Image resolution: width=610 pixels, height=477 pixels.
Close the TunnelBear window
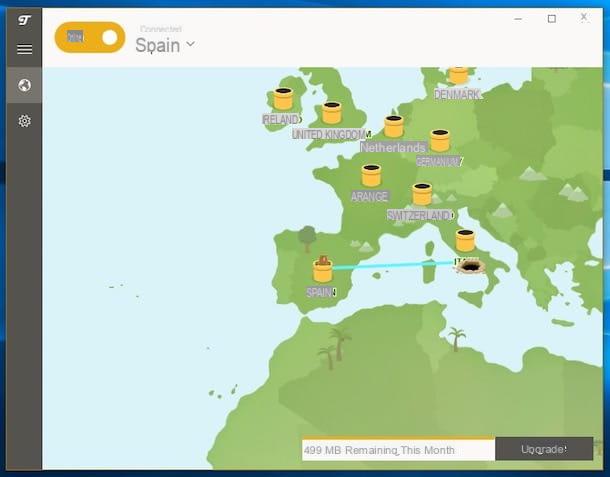pos(584,17)
